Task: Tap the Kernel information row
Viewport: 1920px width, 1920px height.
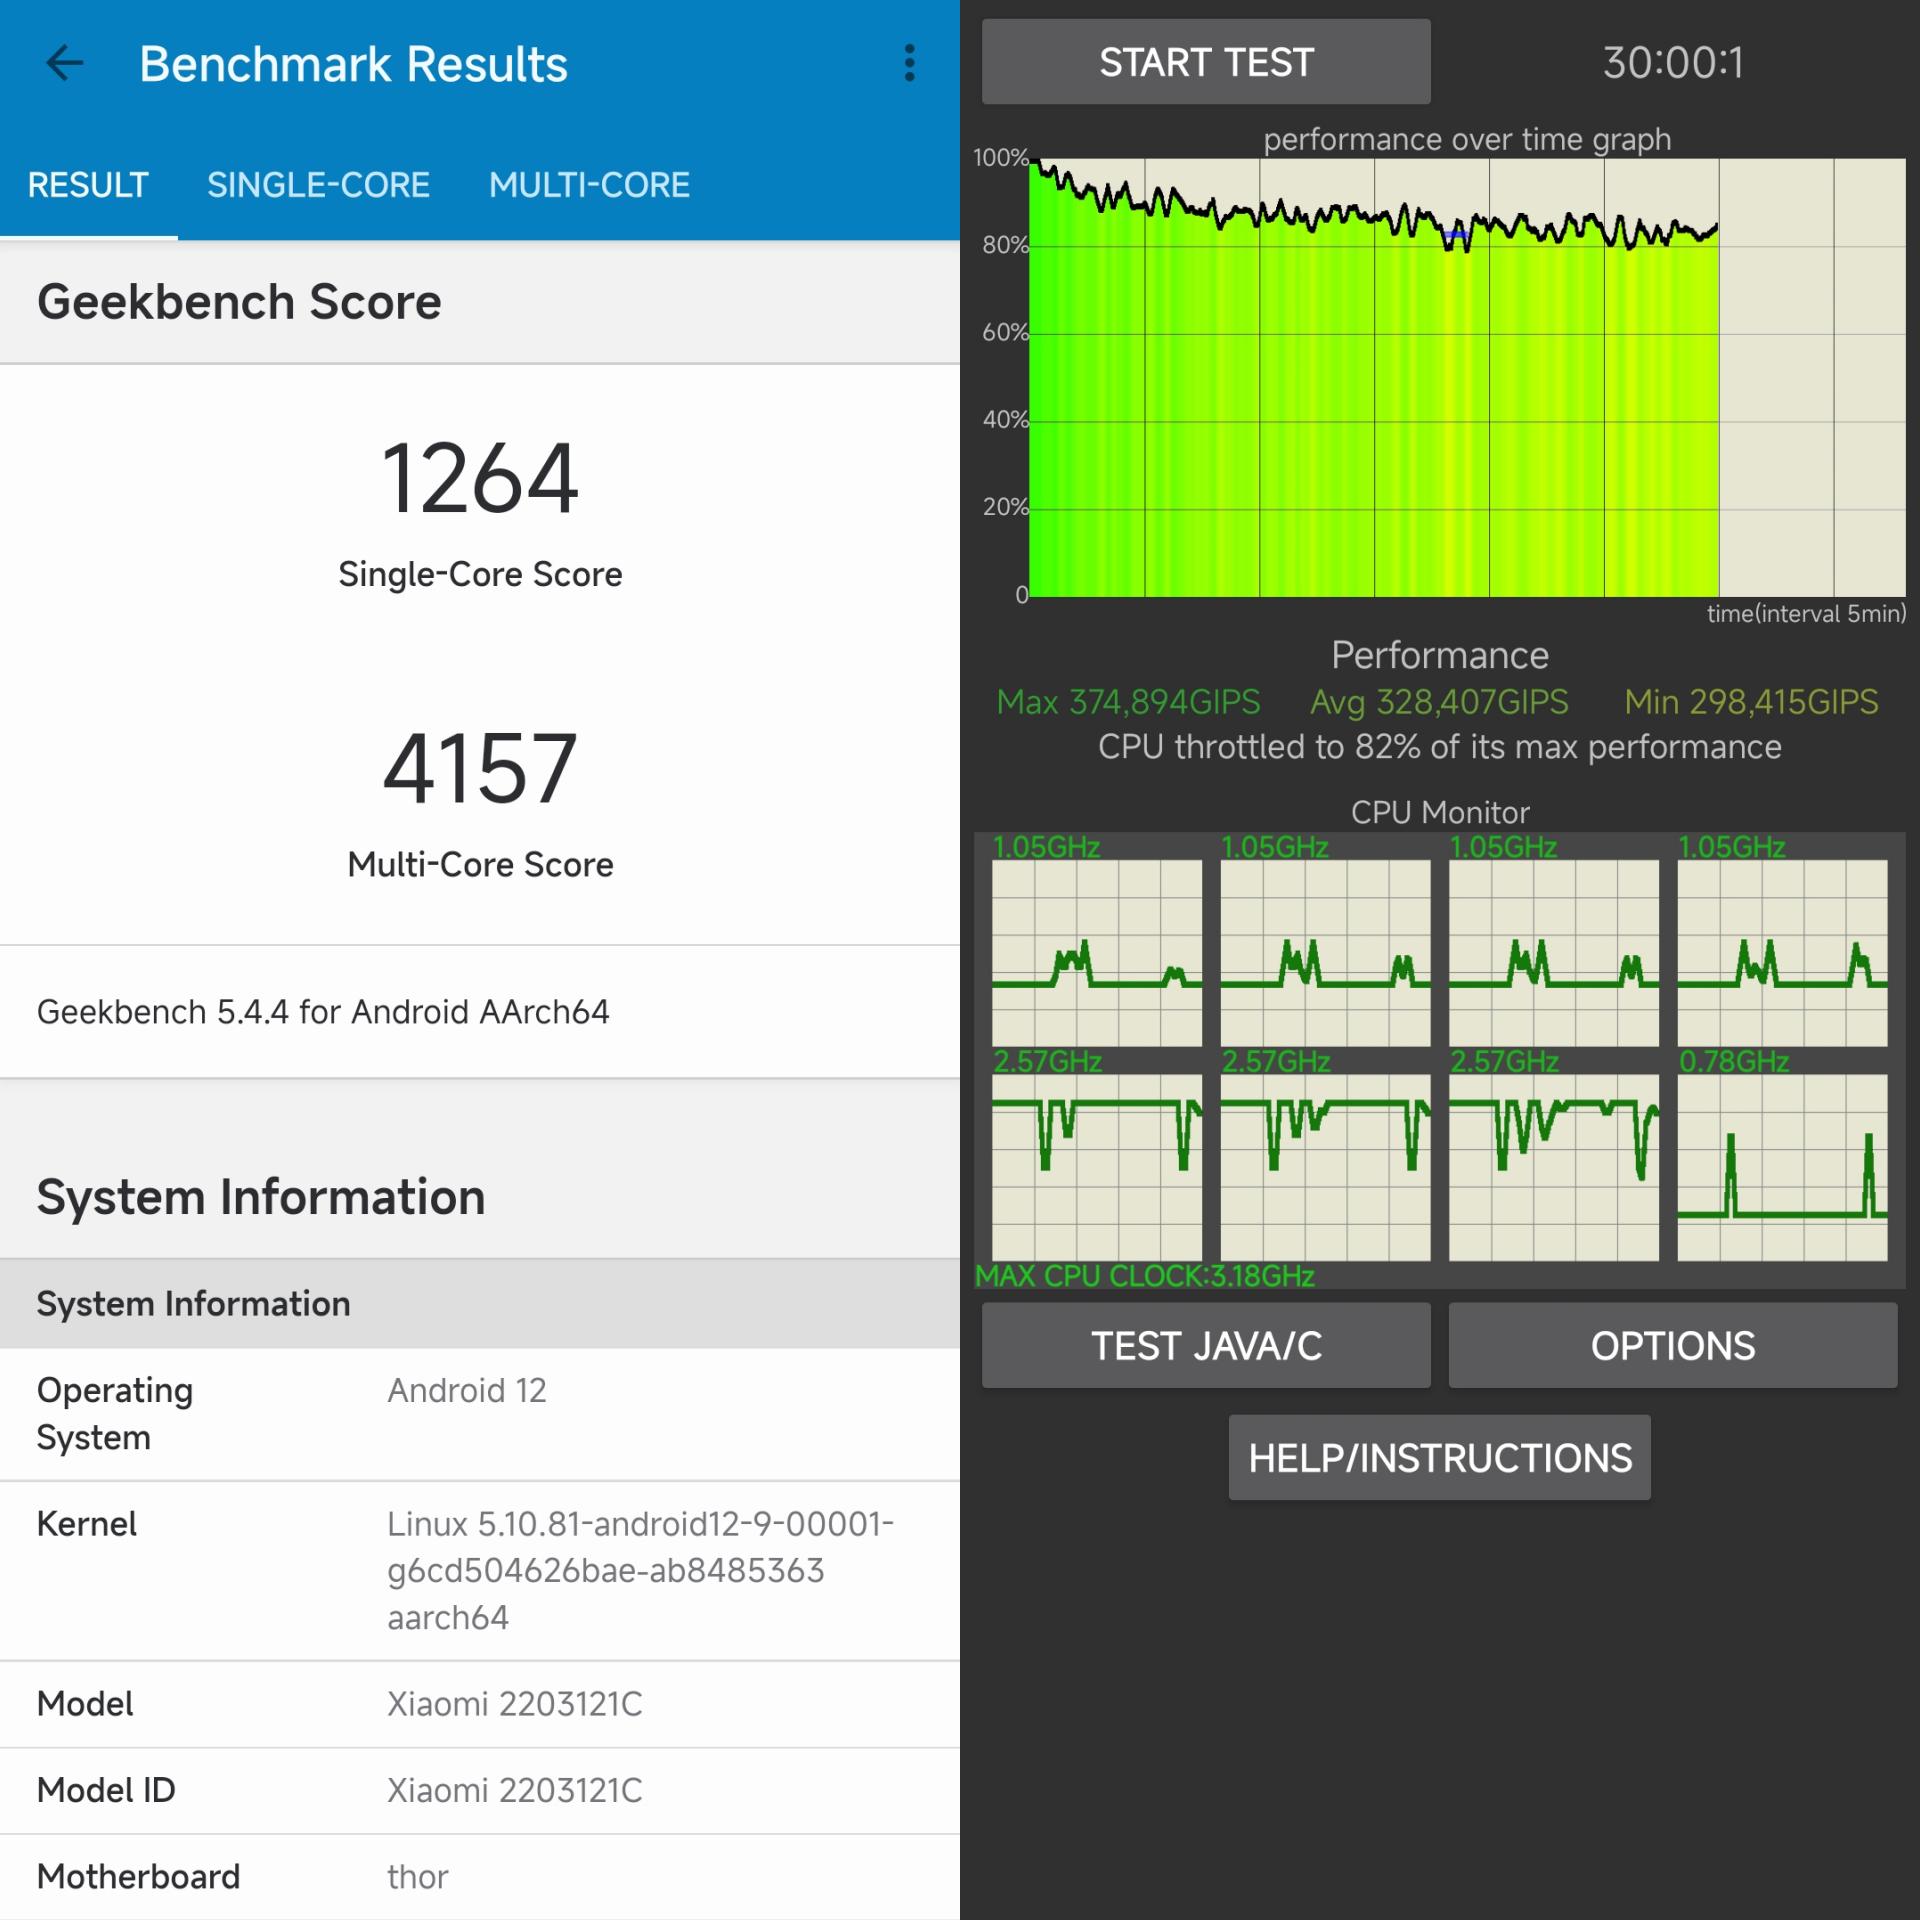Action: tap(480, 1570)
